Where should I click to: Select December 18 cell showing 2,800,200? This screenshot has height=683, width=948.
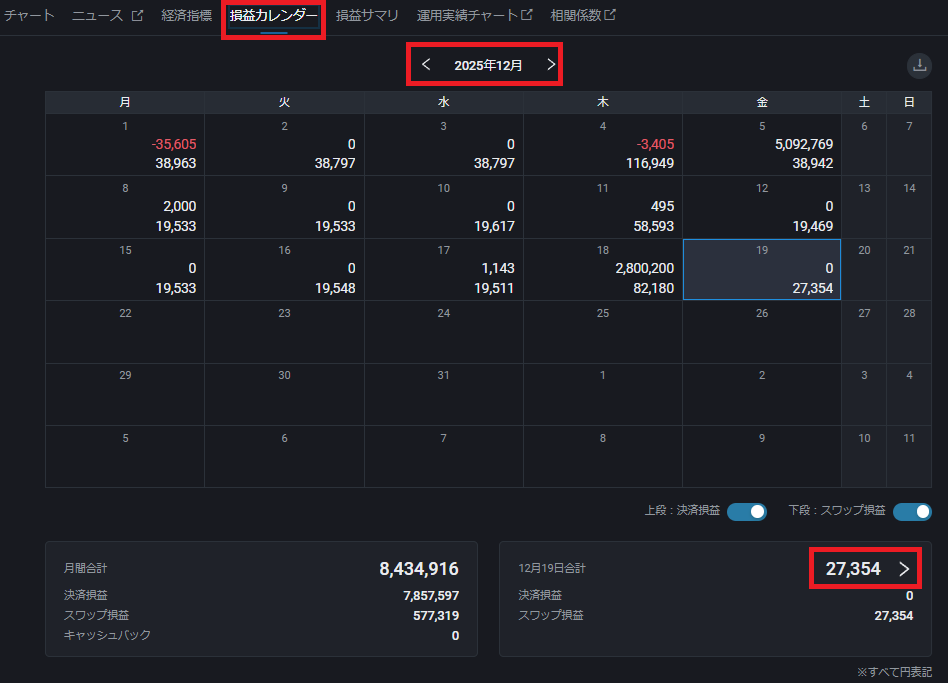(x=603, y=270)
